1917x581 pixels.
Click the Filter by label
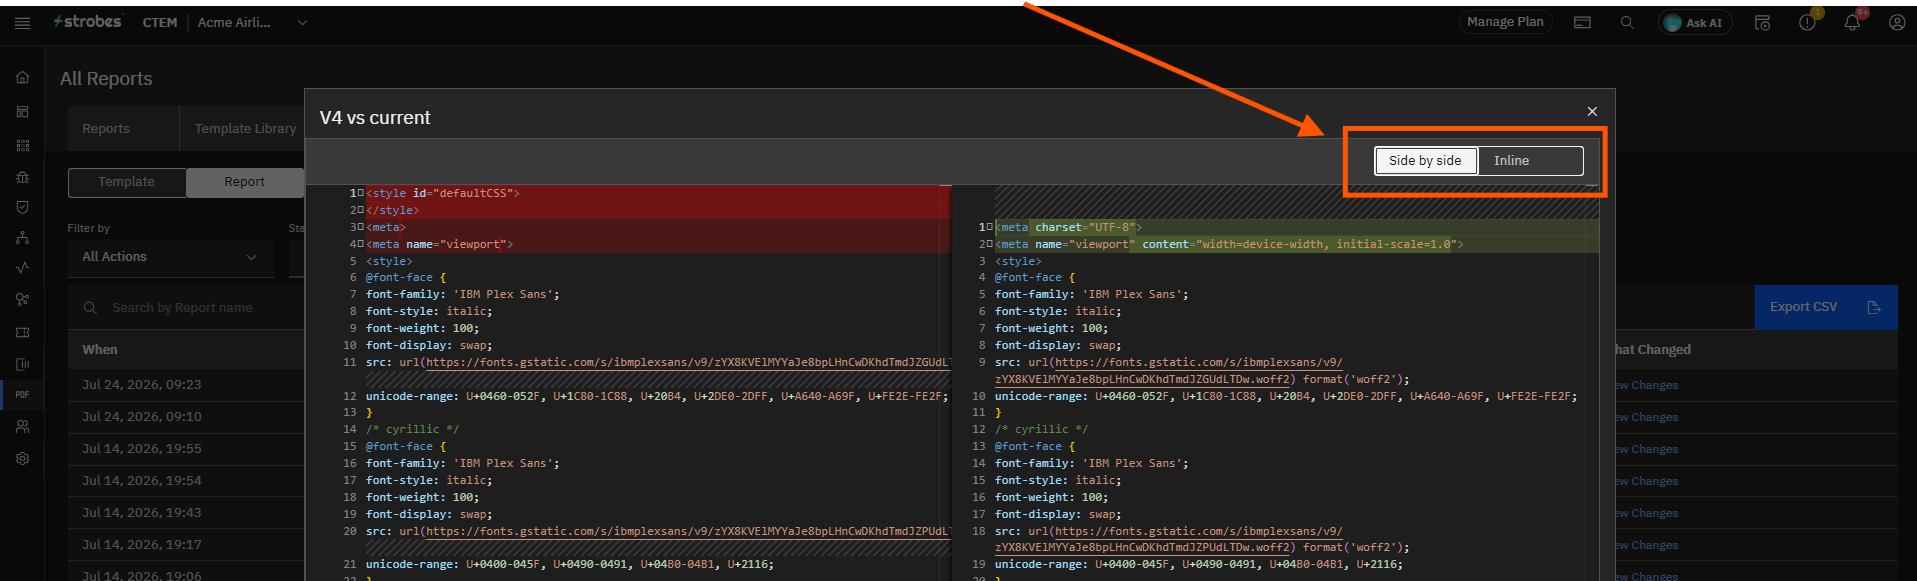pos(89,228)
